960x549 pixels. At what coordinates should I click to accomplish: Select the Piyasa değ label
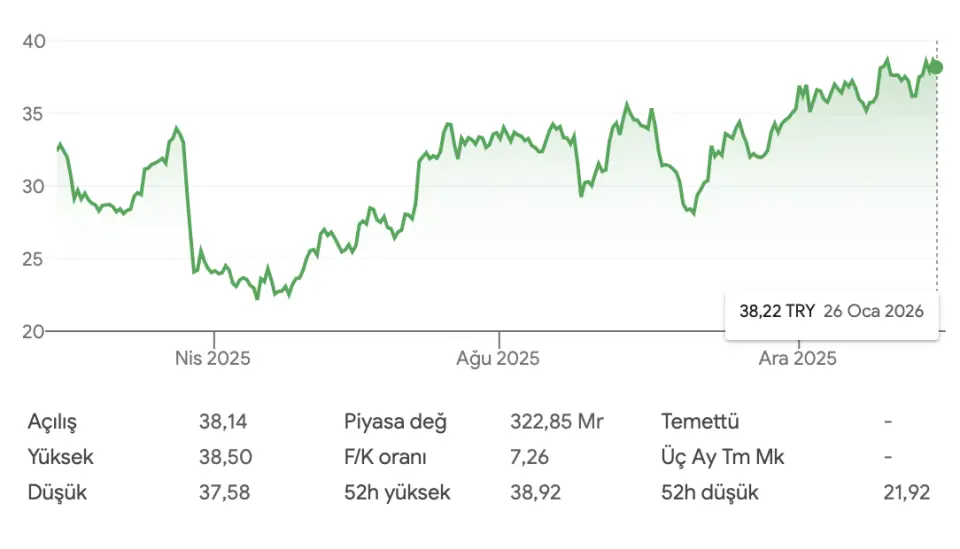click(395, 422)
